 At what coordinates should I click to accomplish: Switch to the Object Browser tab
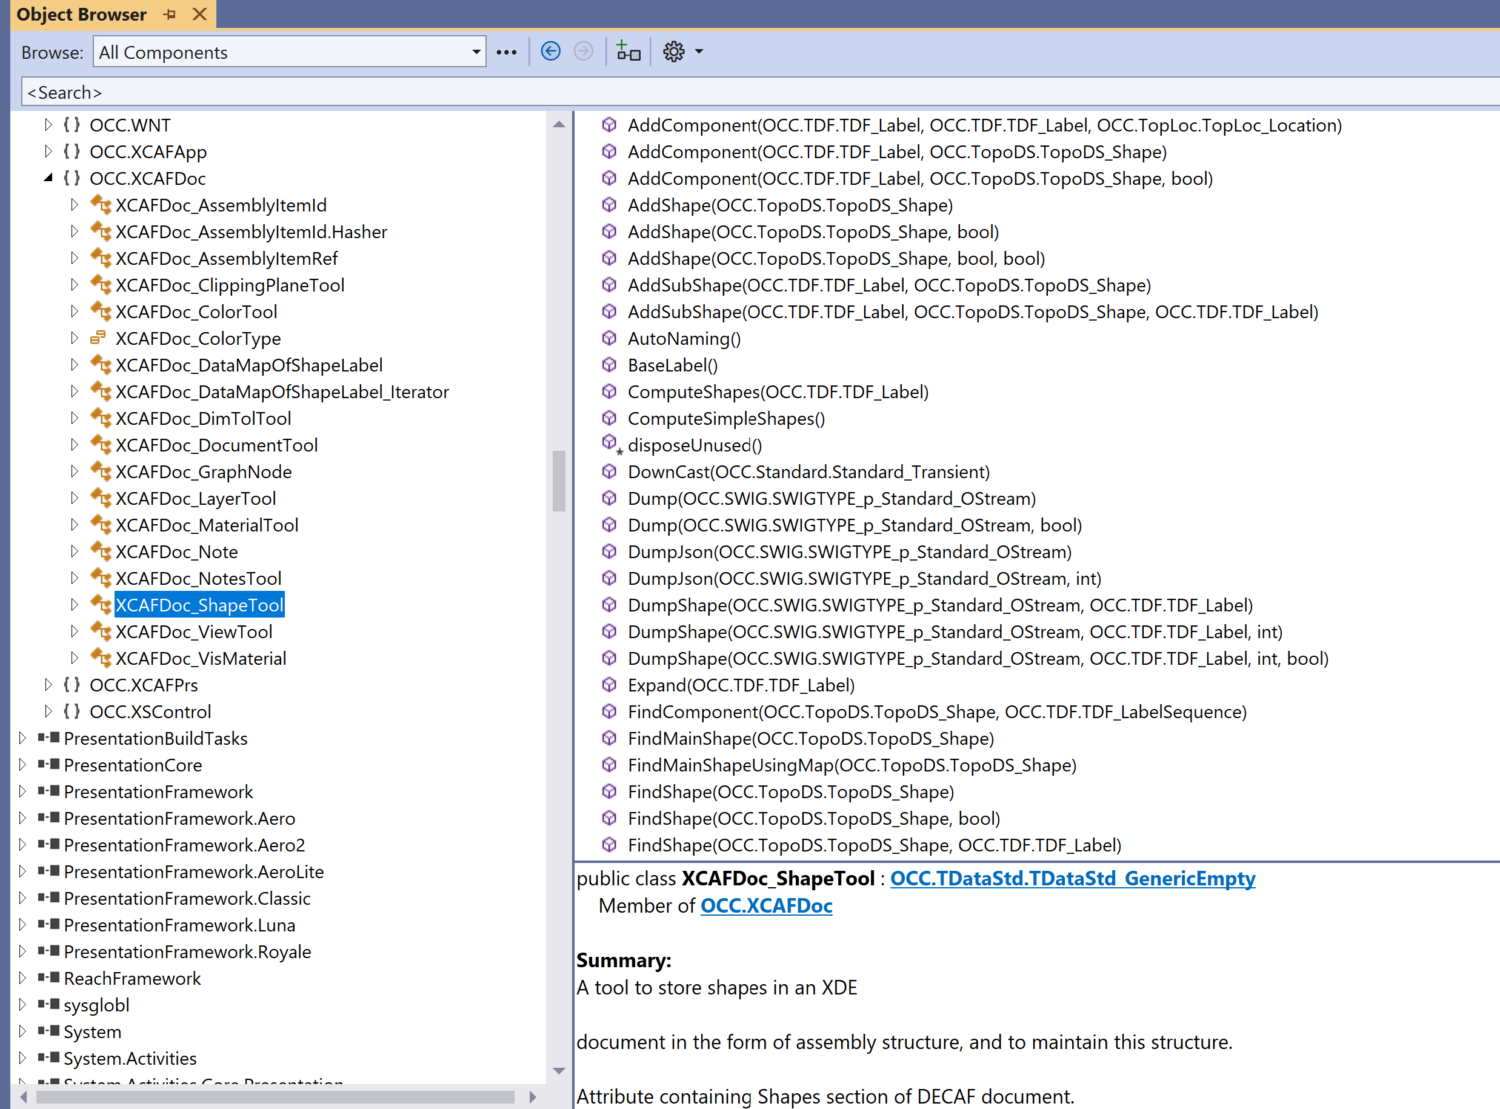point(82,14)
